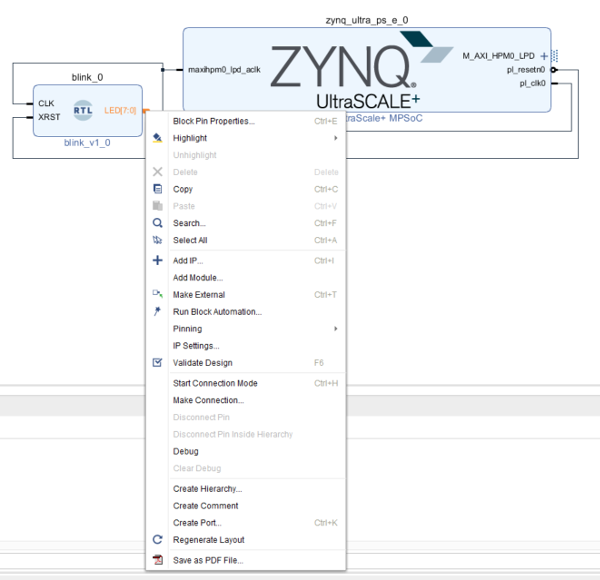Click the RTL icon on blink_0 block
Screen dimensions: 600x580
[x=83, y=111]
